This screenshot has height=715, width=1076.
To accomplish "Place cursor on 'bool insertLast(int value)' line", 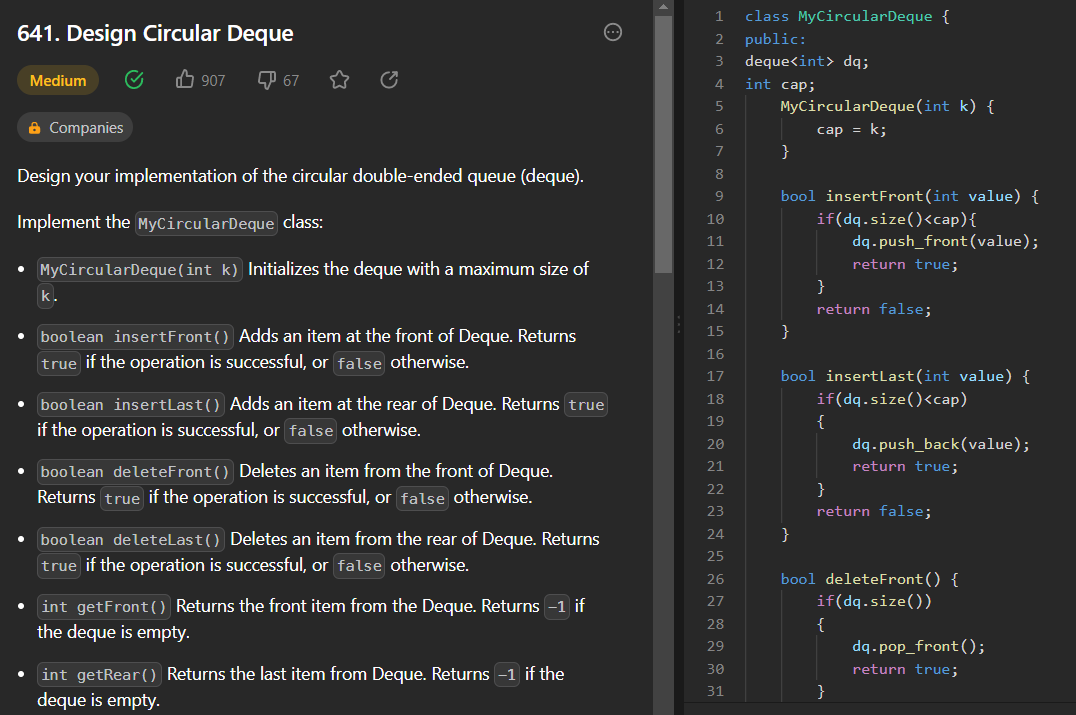I will [905, 376].
